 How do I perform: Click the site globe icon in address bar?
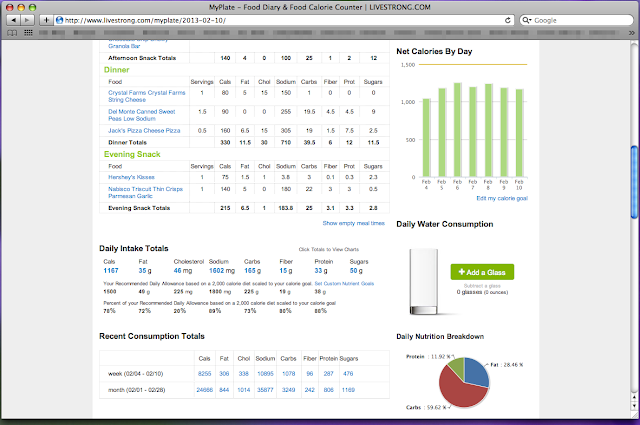[x=60, y=20]
